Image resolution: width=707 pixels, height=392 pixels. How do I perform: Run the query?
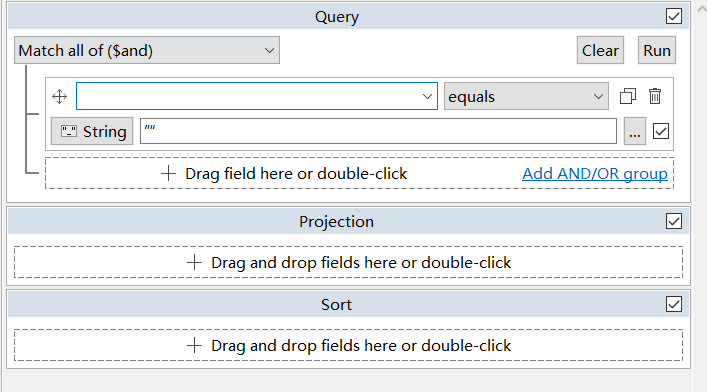tap(656, 50)
